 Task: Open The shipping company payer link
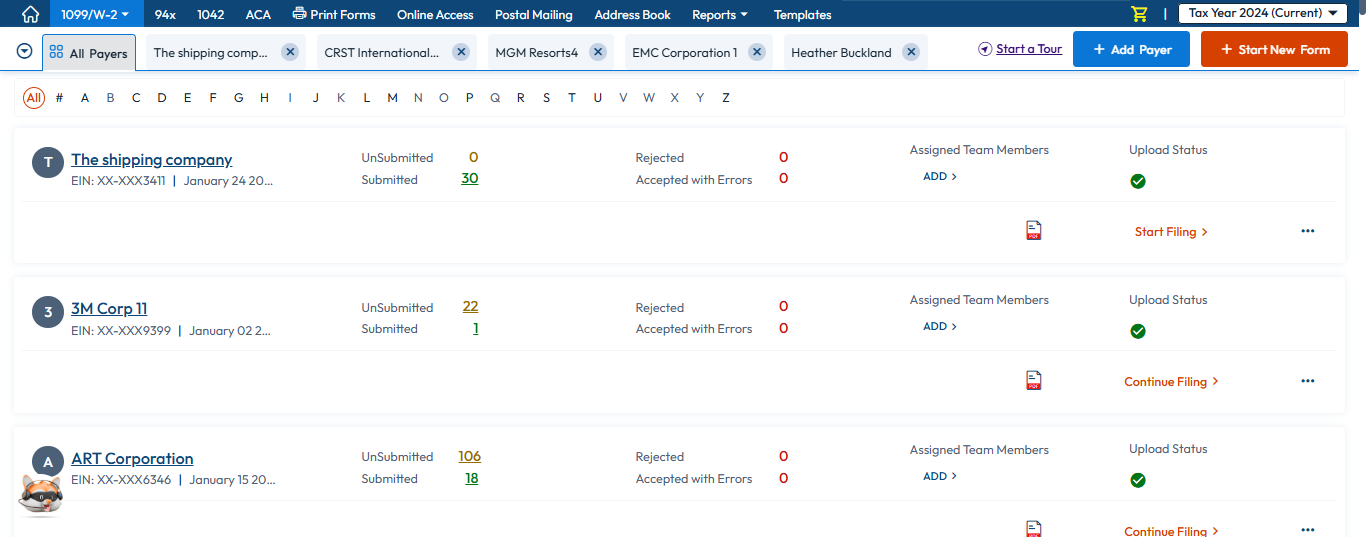(x=152, y=159)
